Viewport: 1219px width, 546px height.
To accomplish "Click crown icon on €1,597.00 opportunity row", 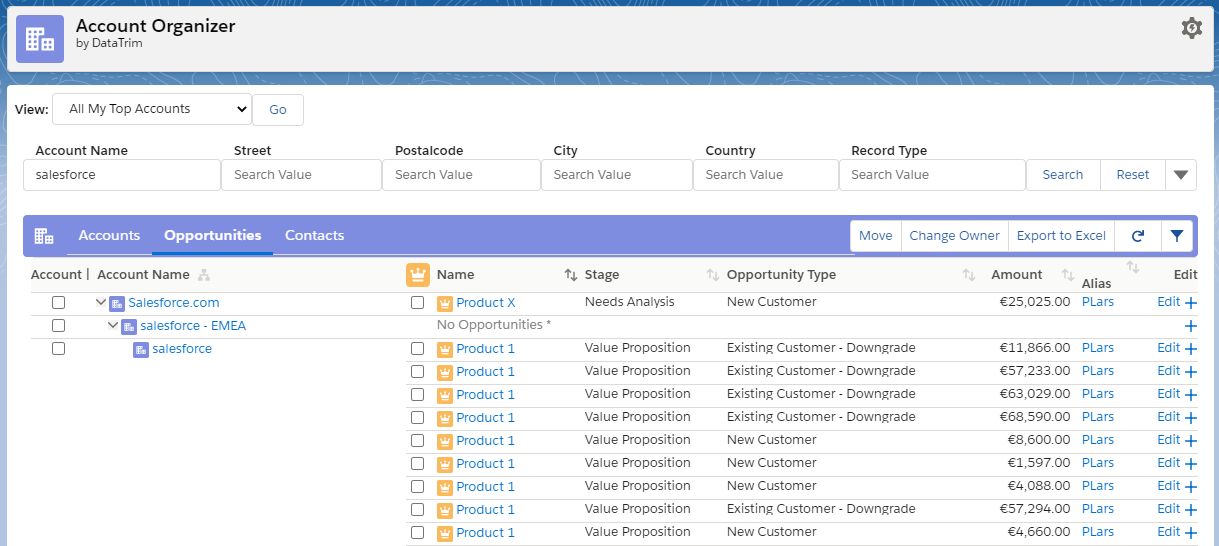I will pos(445,464).
